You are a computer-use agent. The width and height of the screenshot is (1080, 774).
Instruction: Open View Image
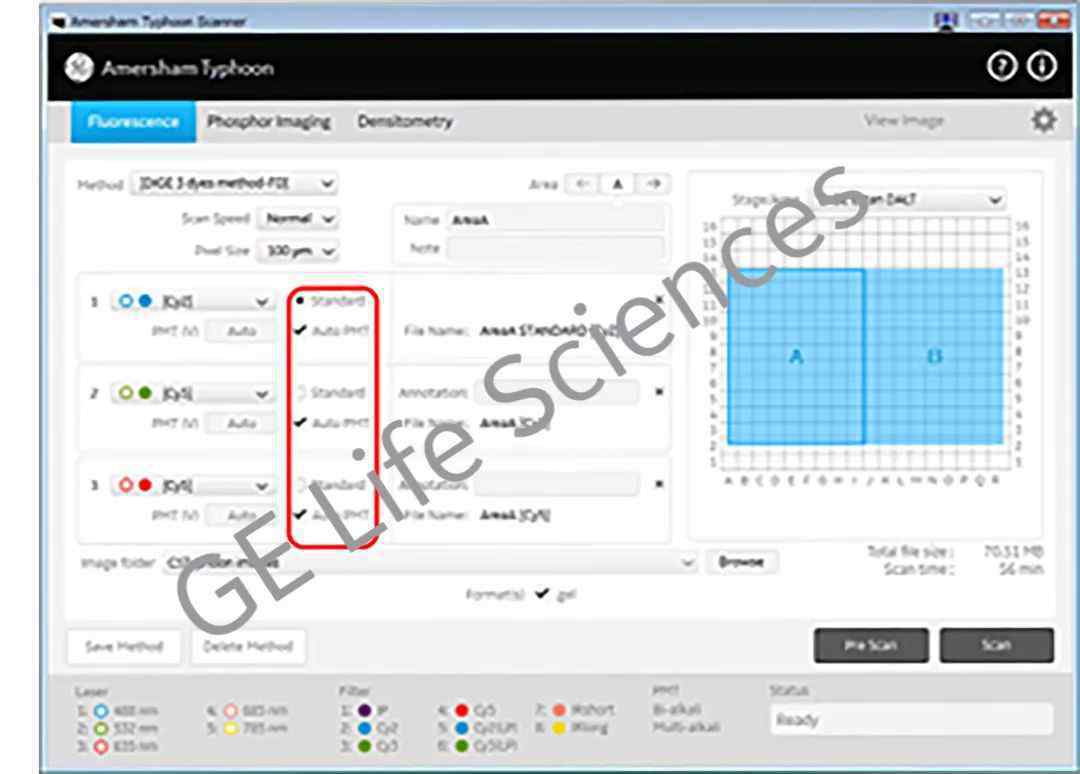point(904,121)
